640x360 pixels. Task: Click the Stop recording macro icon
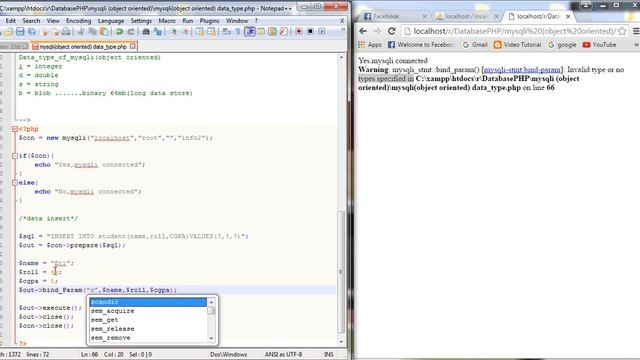pyautogui.click(x=310, y=31)
